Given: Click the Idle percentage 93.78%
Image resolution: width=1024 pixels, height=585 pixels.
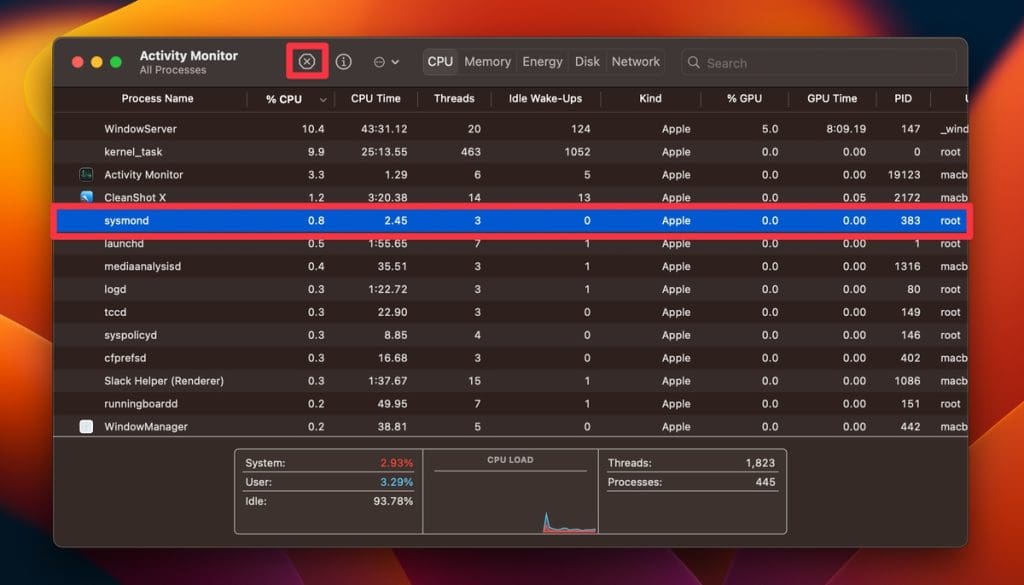Looking at the screenshot, I should [393, 501].
